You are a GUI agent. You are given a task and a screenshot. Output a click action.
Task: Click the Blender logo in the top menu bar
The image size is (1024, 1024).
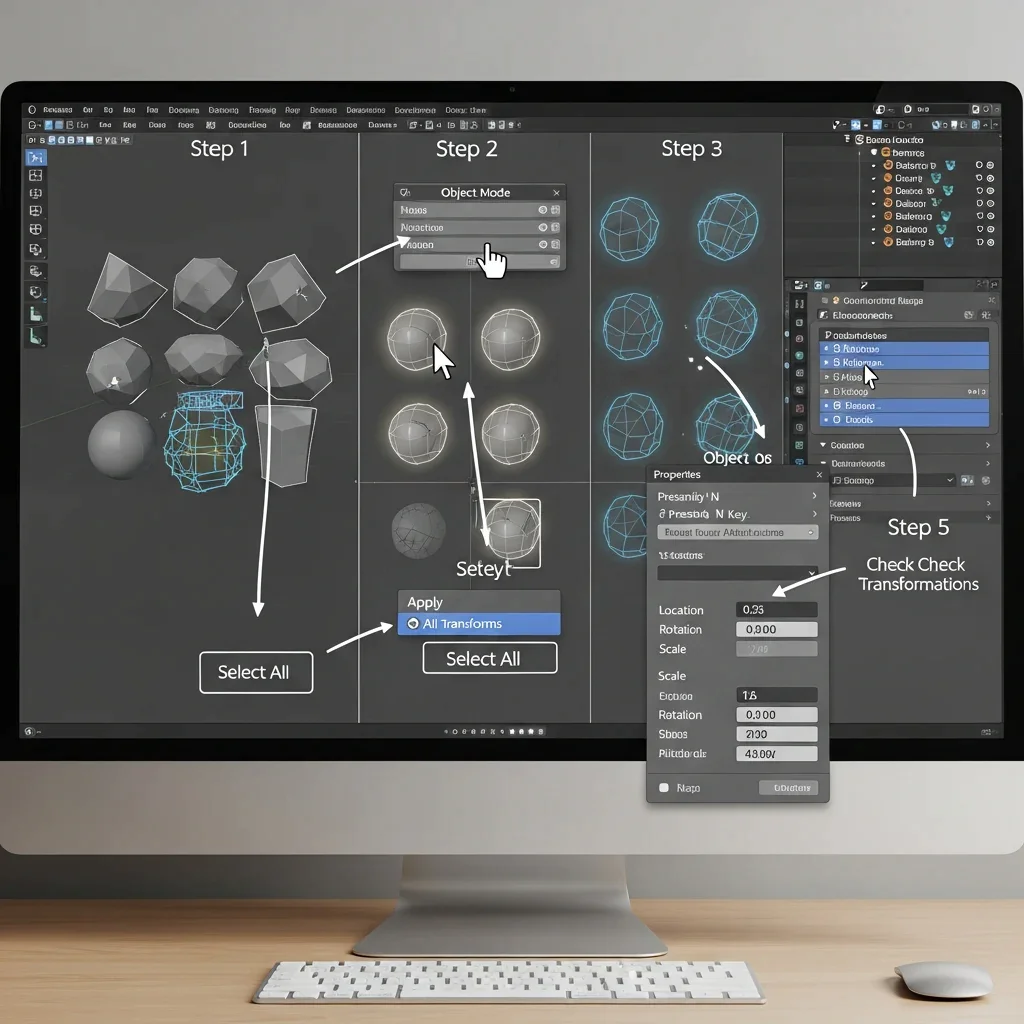(32, 110)
